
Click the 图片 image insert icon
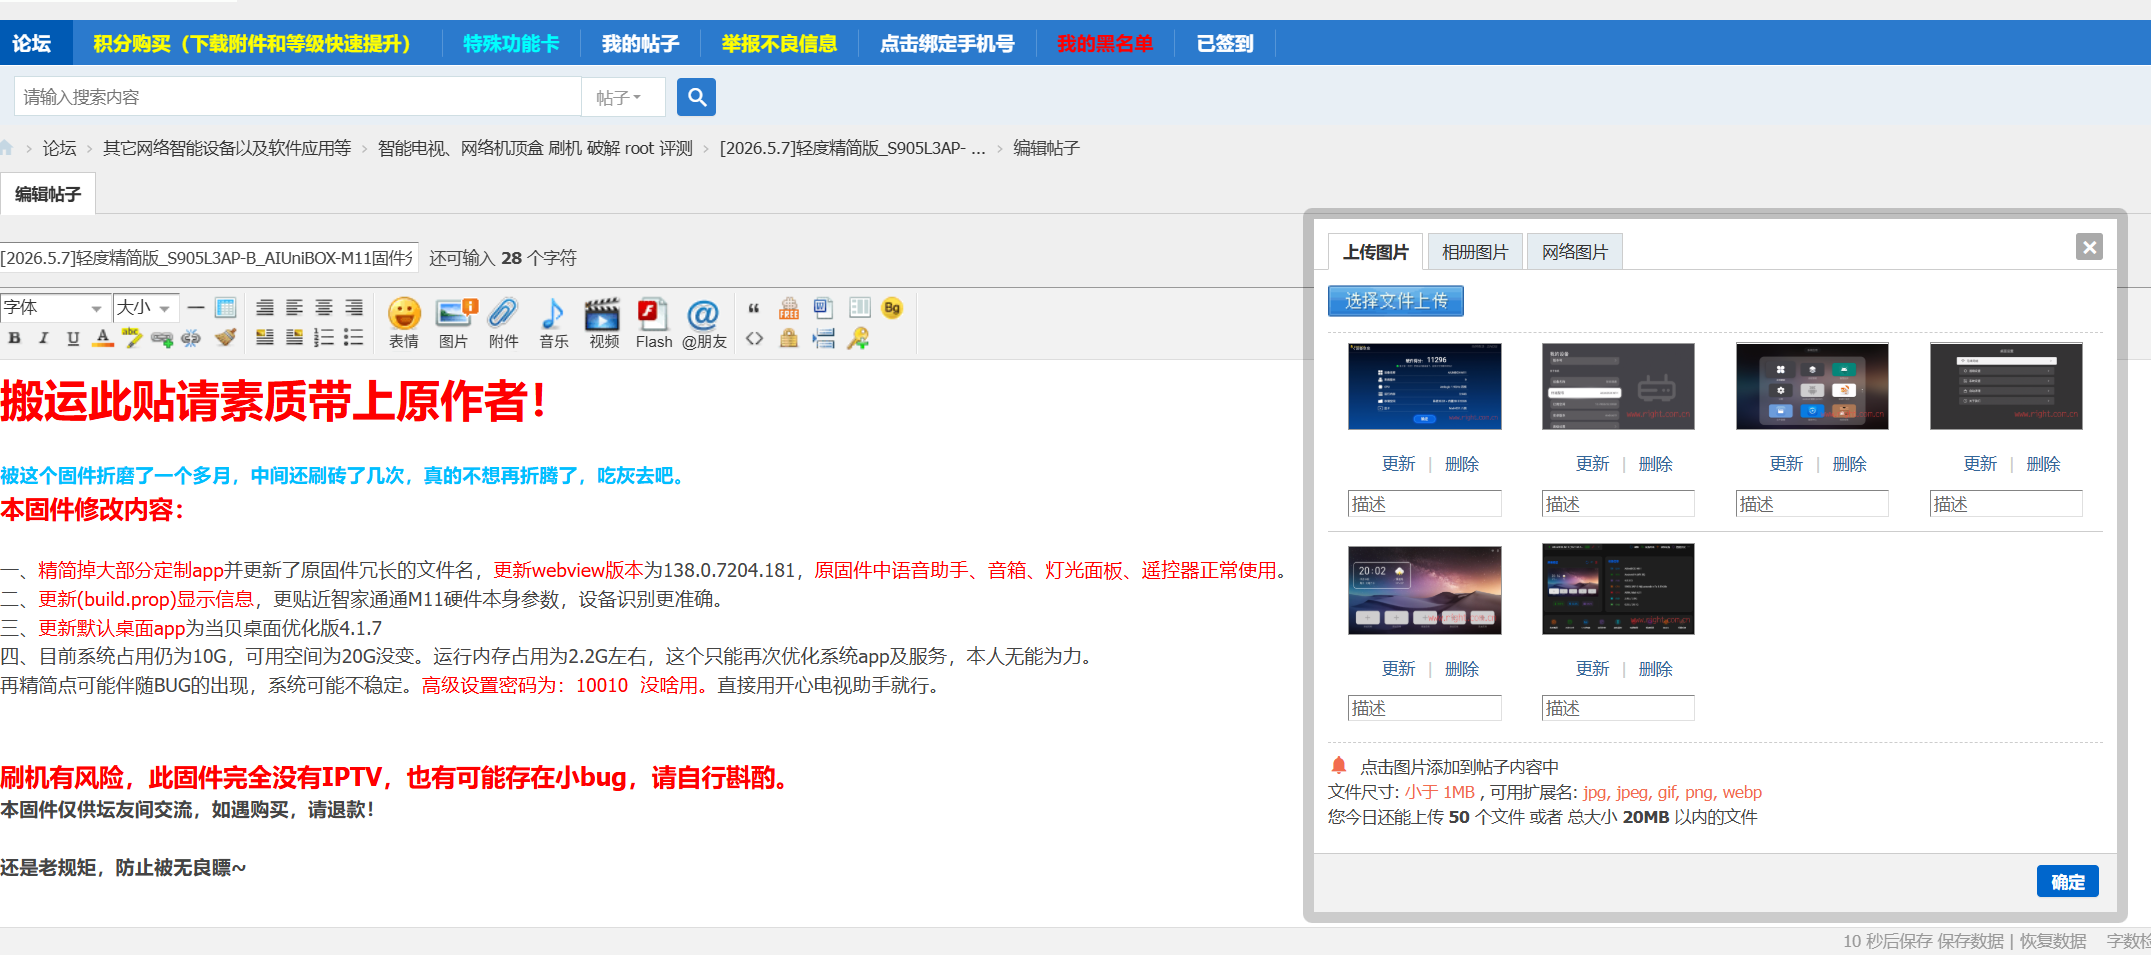455,323
